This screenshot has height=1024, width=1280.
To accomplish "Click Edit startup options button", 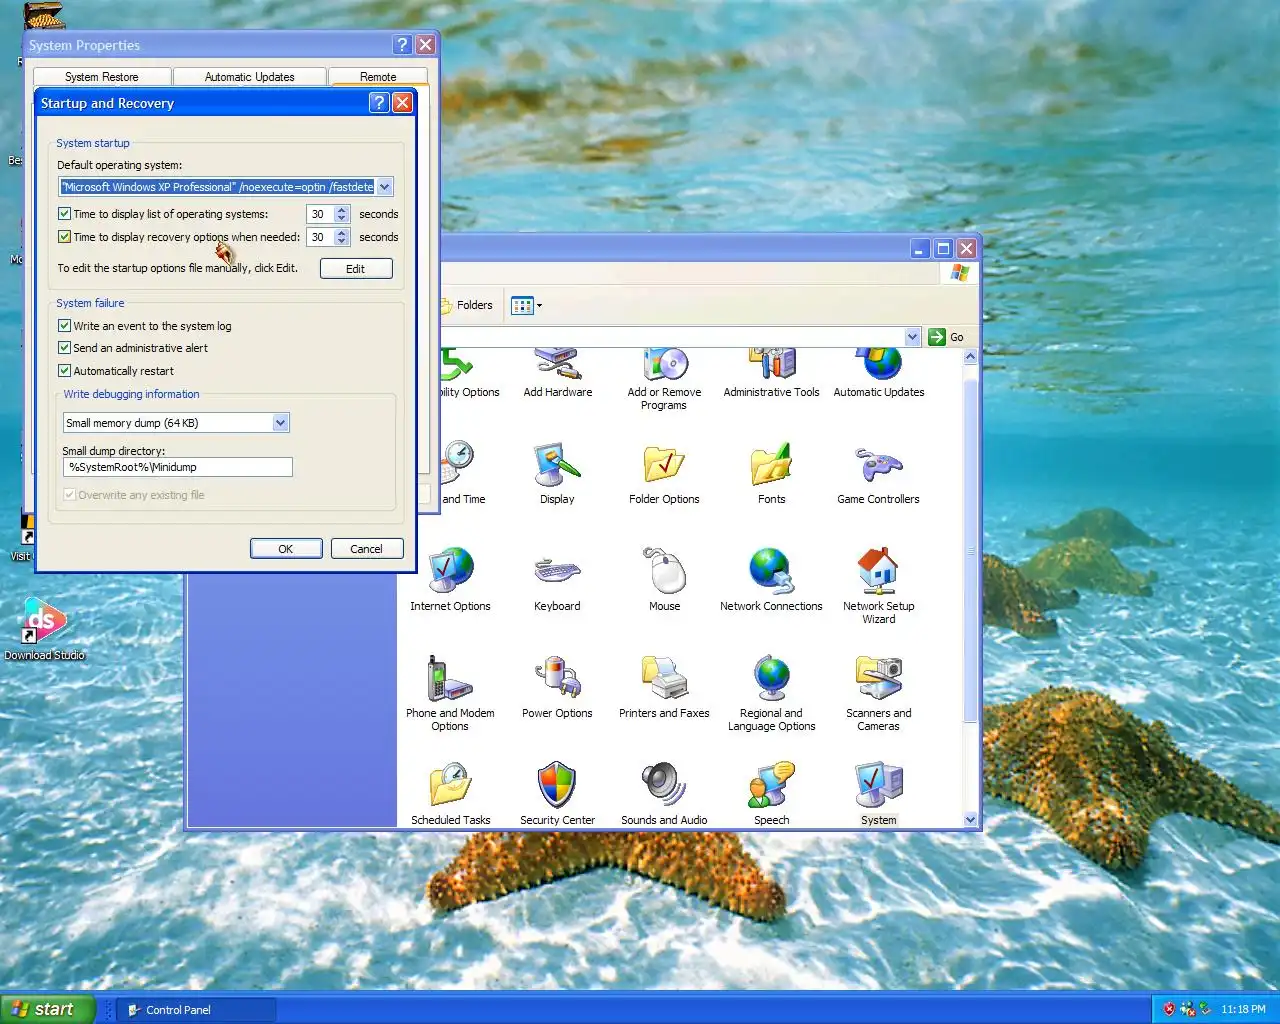I will coord(356,269).
